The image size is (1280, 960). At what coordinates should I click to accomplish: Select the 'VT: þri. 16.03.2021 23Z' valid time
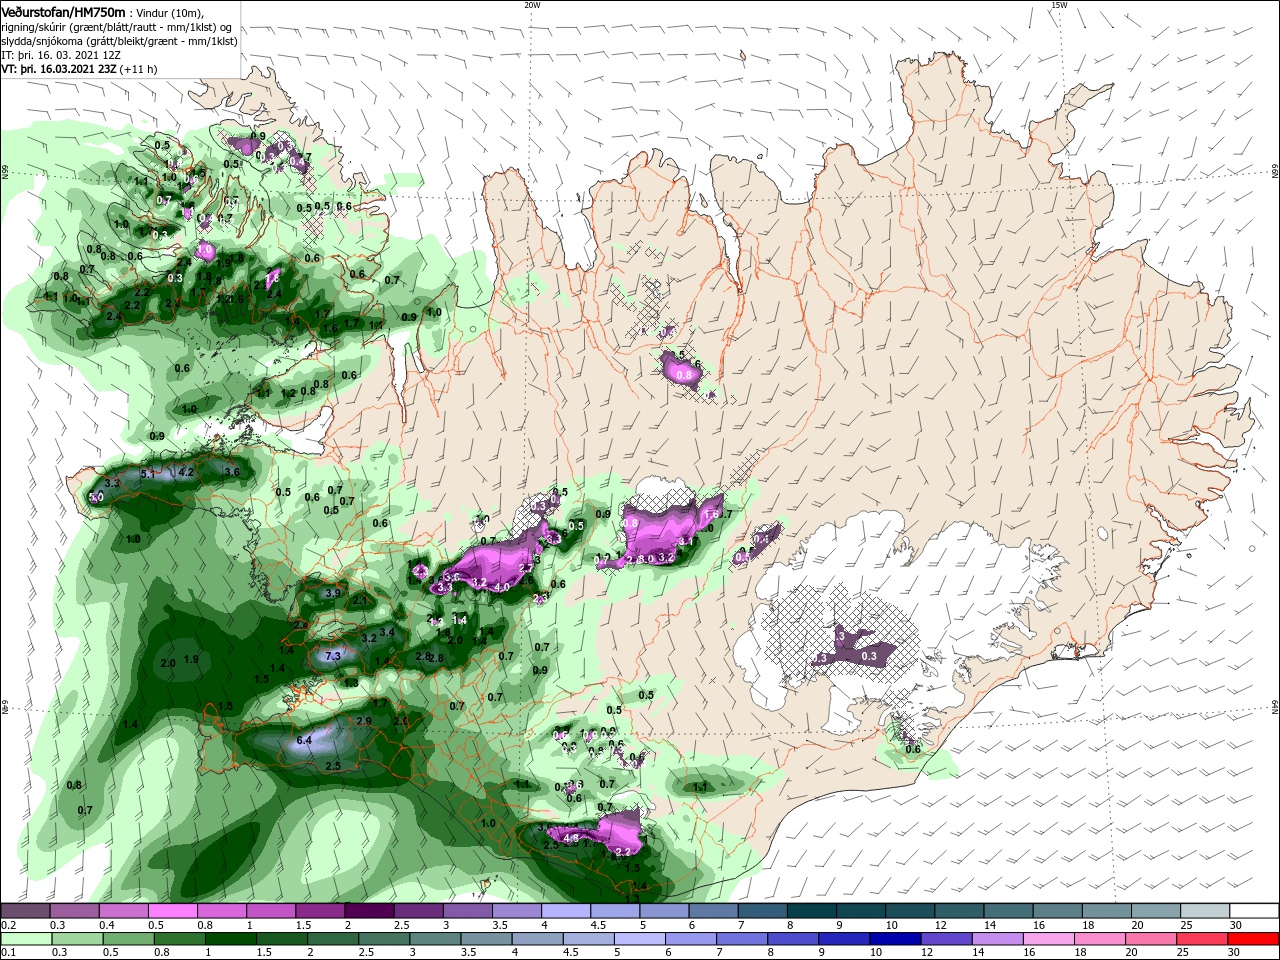59,70
